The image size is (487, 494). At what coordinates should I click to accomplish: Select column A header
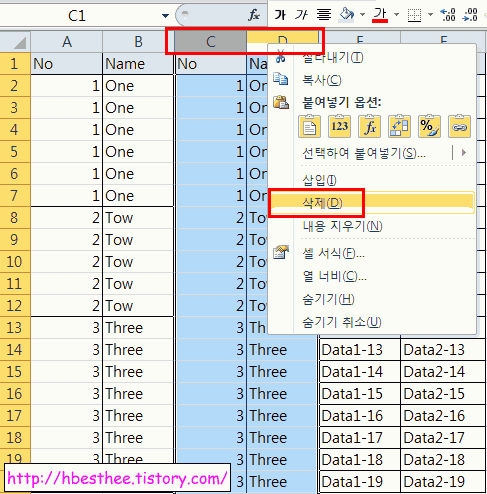(x=67, y=42)
